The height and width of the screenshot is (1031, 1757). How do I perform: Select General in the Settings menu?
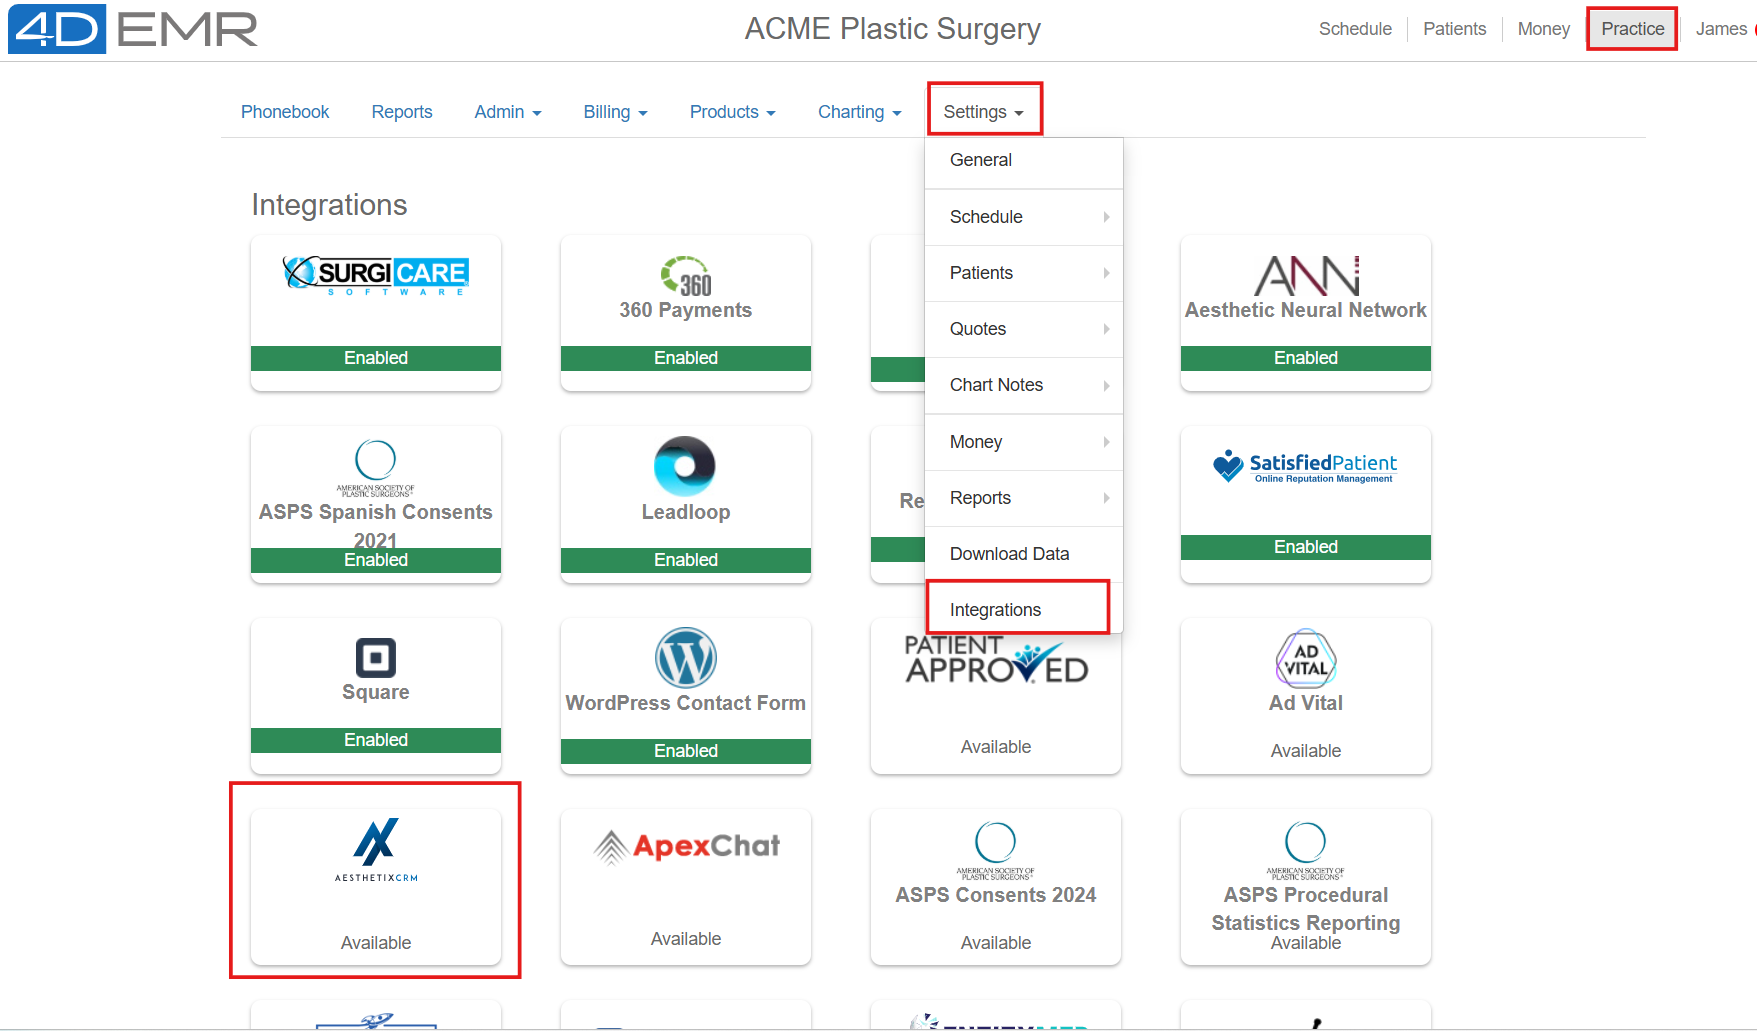tap(1024, 160)
